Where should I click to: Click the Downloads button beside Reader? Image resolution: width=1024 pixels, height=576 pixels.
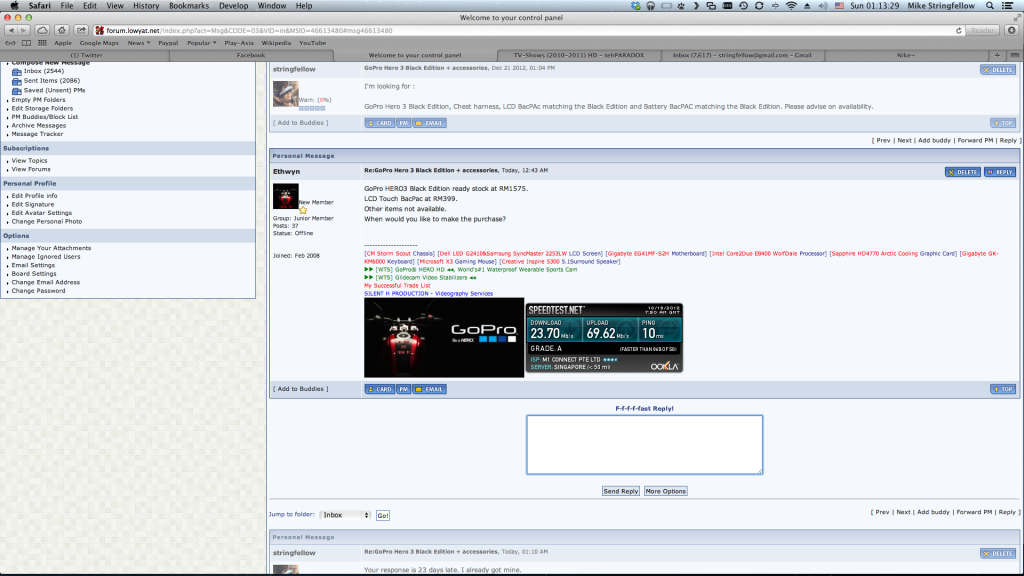click(1011, 30)
